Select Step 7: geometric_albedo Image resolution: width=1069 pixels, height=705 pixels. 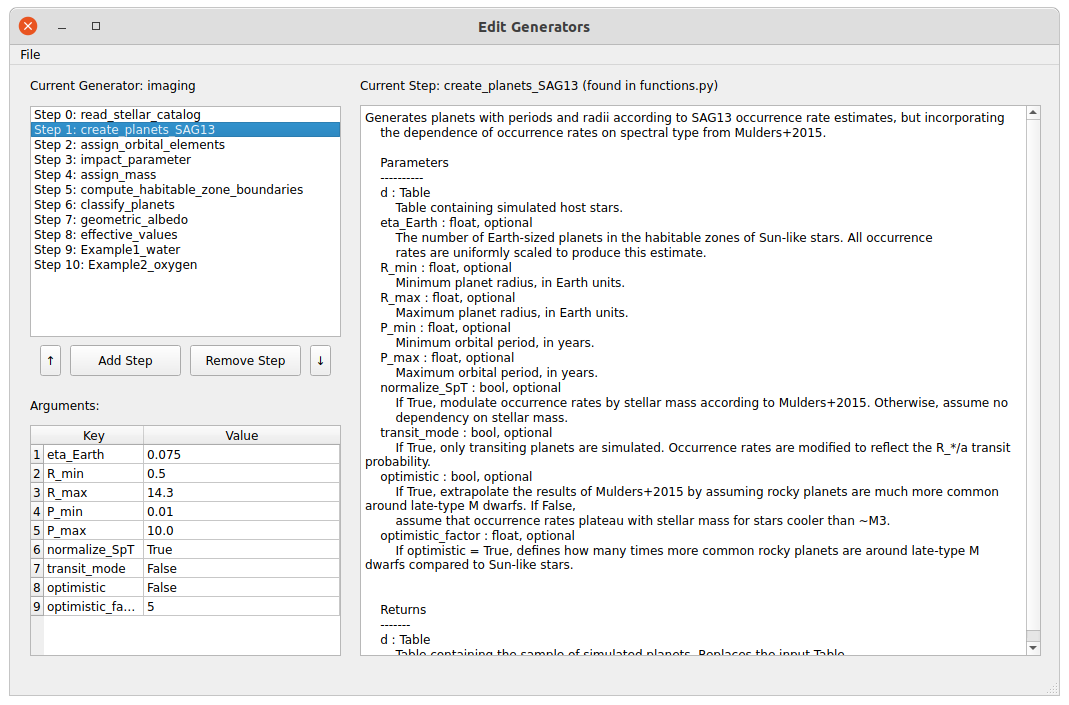coord(185,220)
